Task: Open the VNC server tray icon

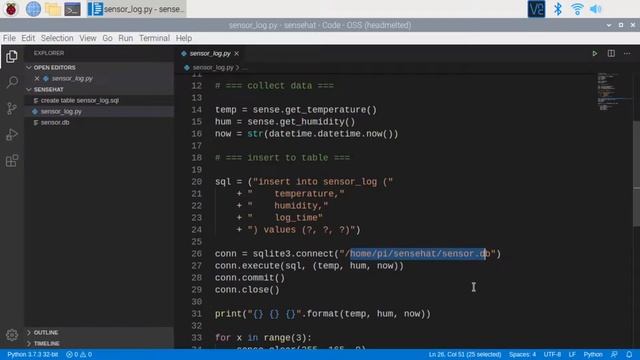Action: (x=536, y=9)
